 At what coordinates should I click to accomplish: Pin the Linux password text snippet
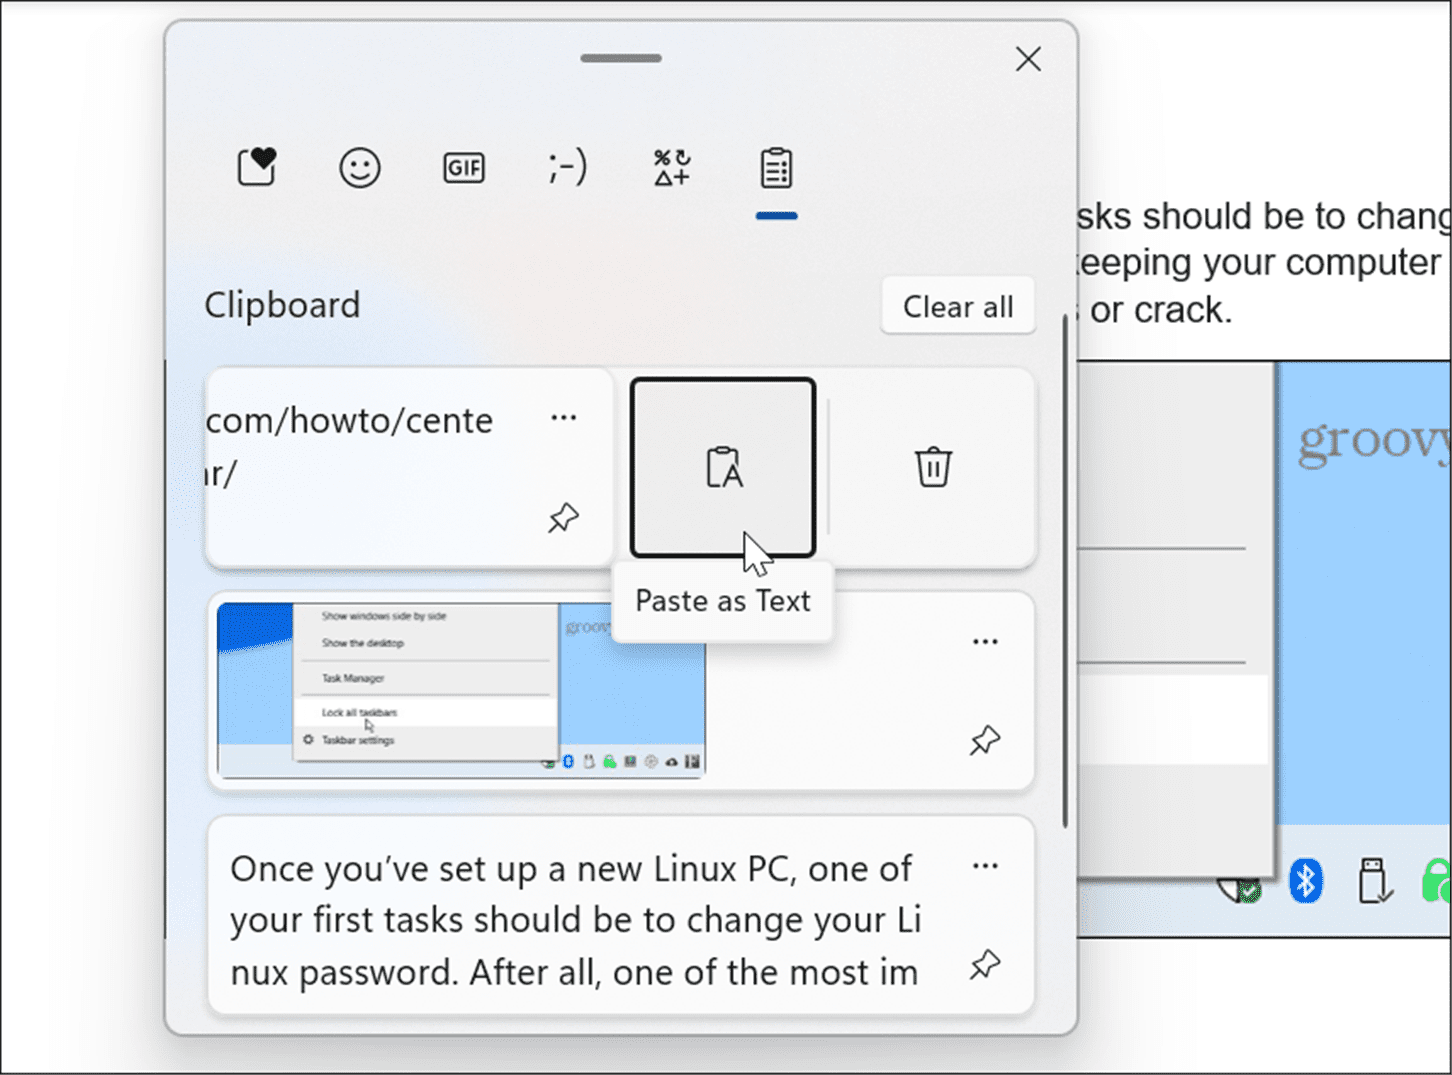[x=985, y=964]
